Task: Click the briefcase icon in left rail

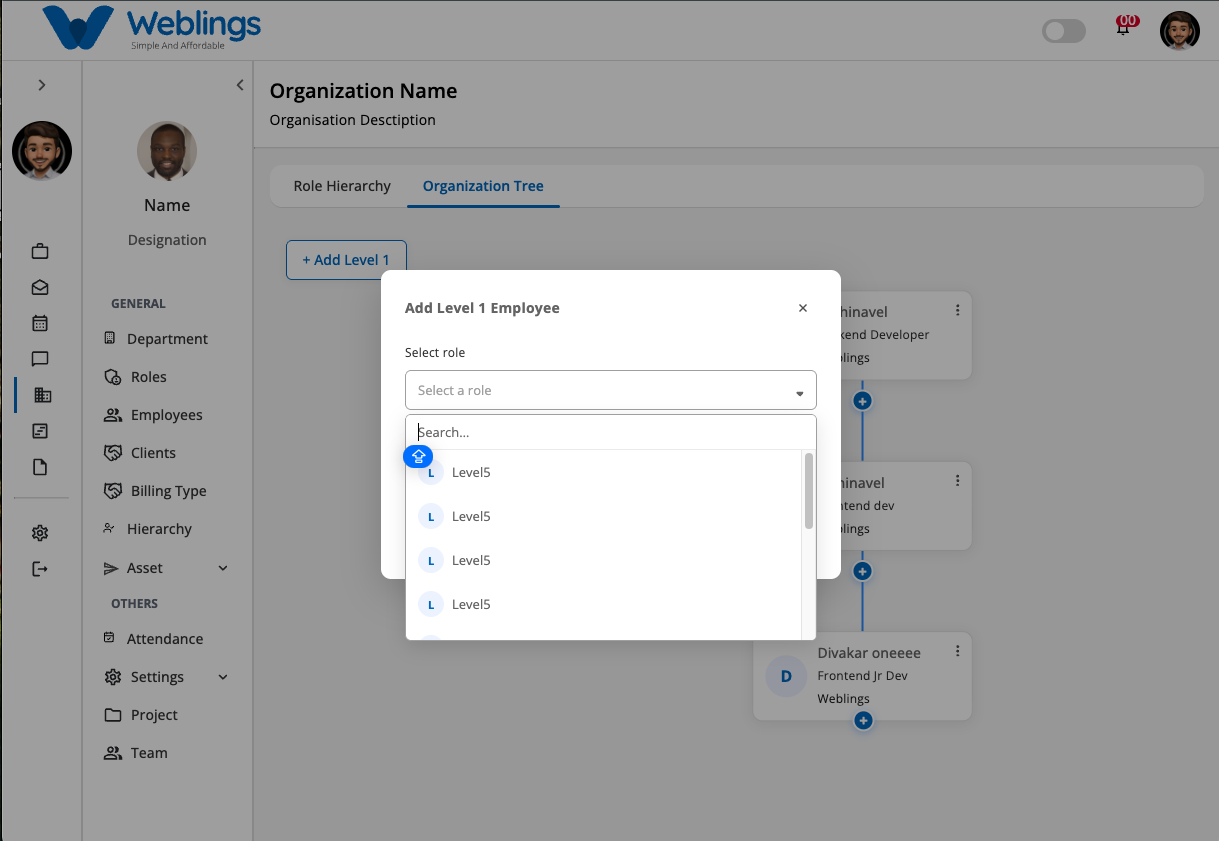Action: [x=40, y=251]
